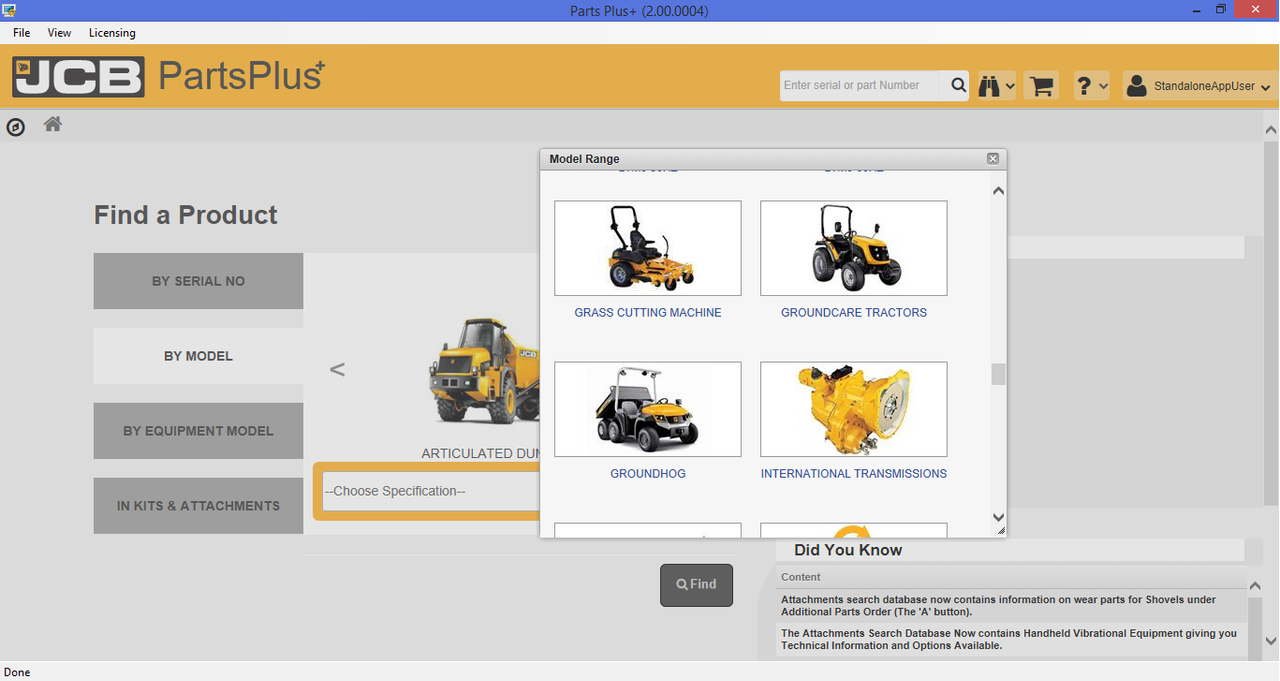Switch to IN KITS & ATTACHMENTS tab
1280x681 pixels.
click(x=198, y=506)
